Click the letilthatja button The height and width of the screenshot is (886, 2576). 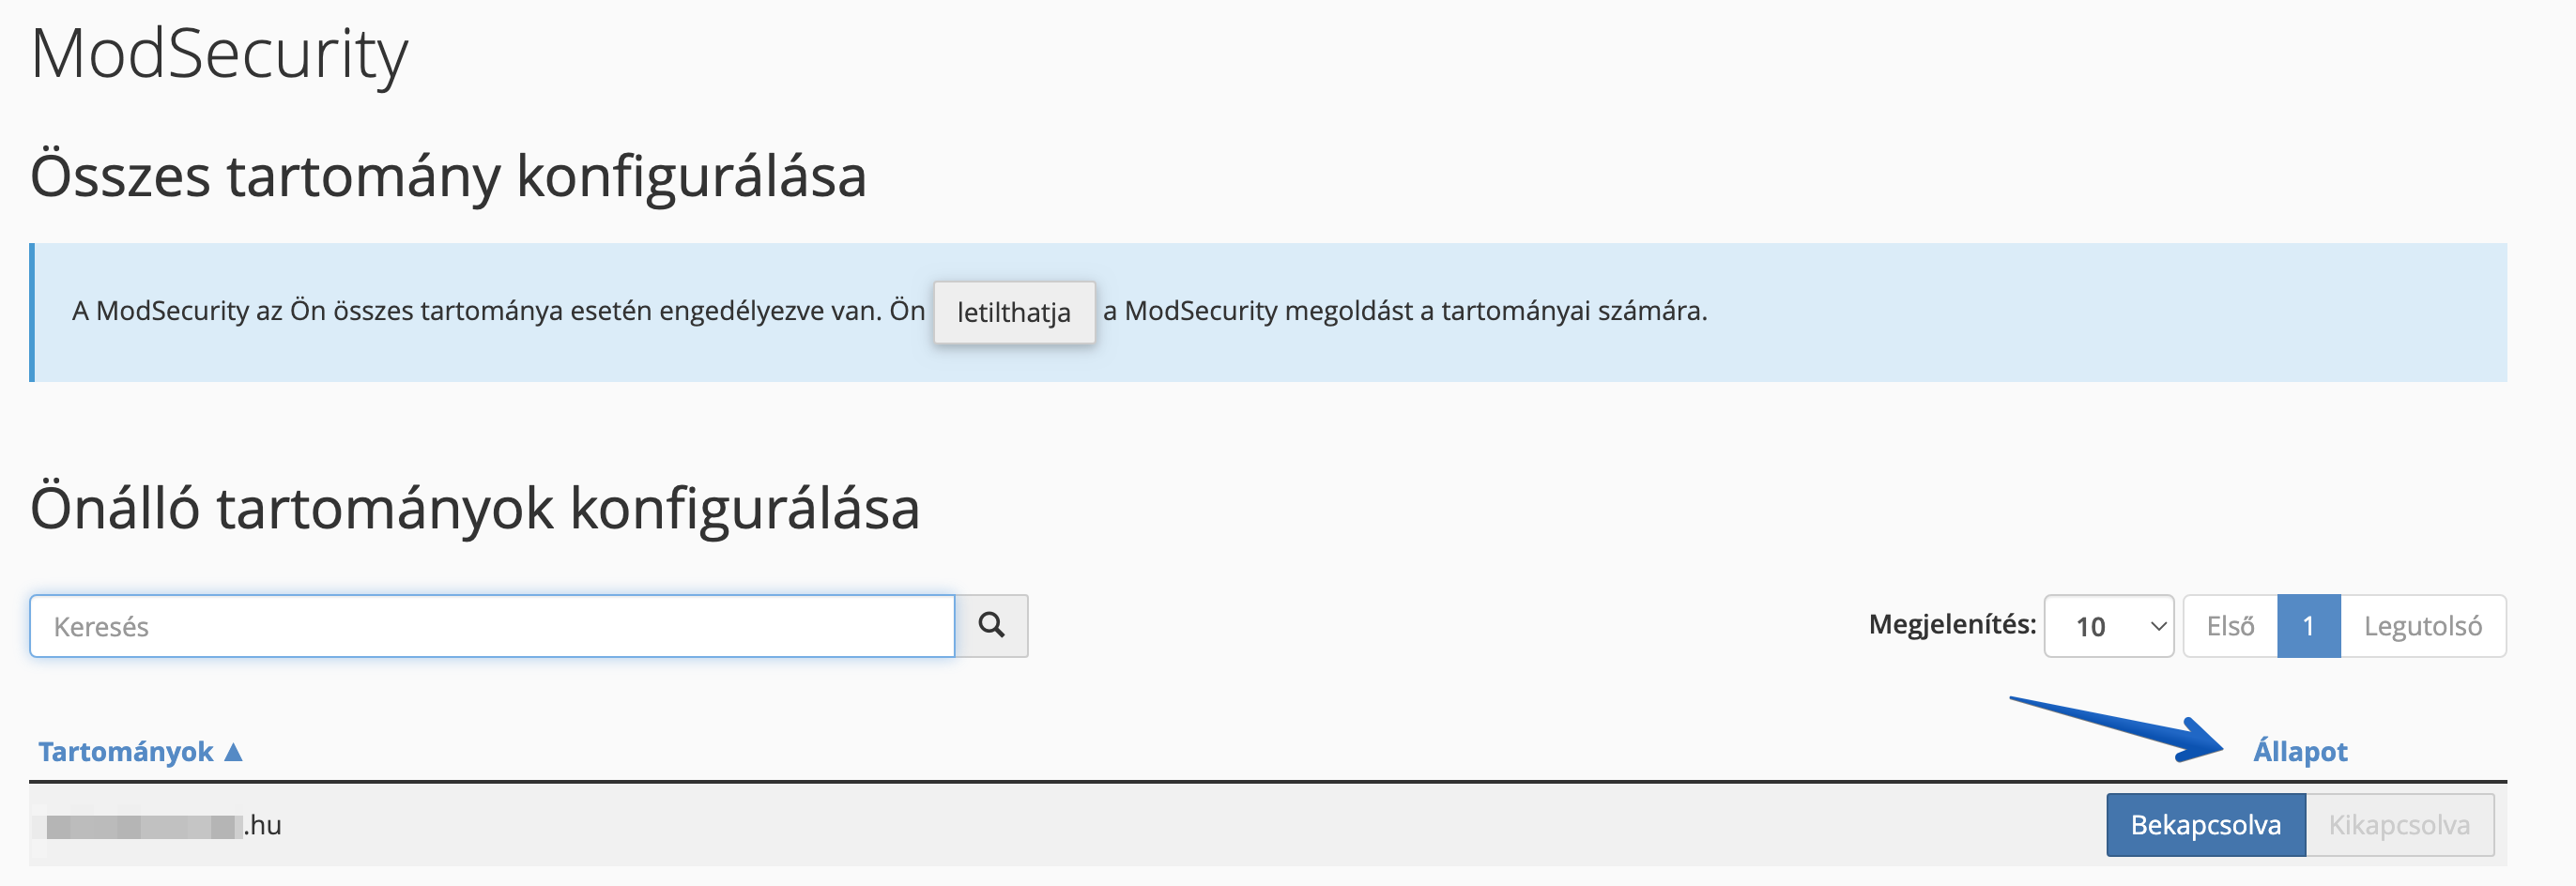(1014, 313)
